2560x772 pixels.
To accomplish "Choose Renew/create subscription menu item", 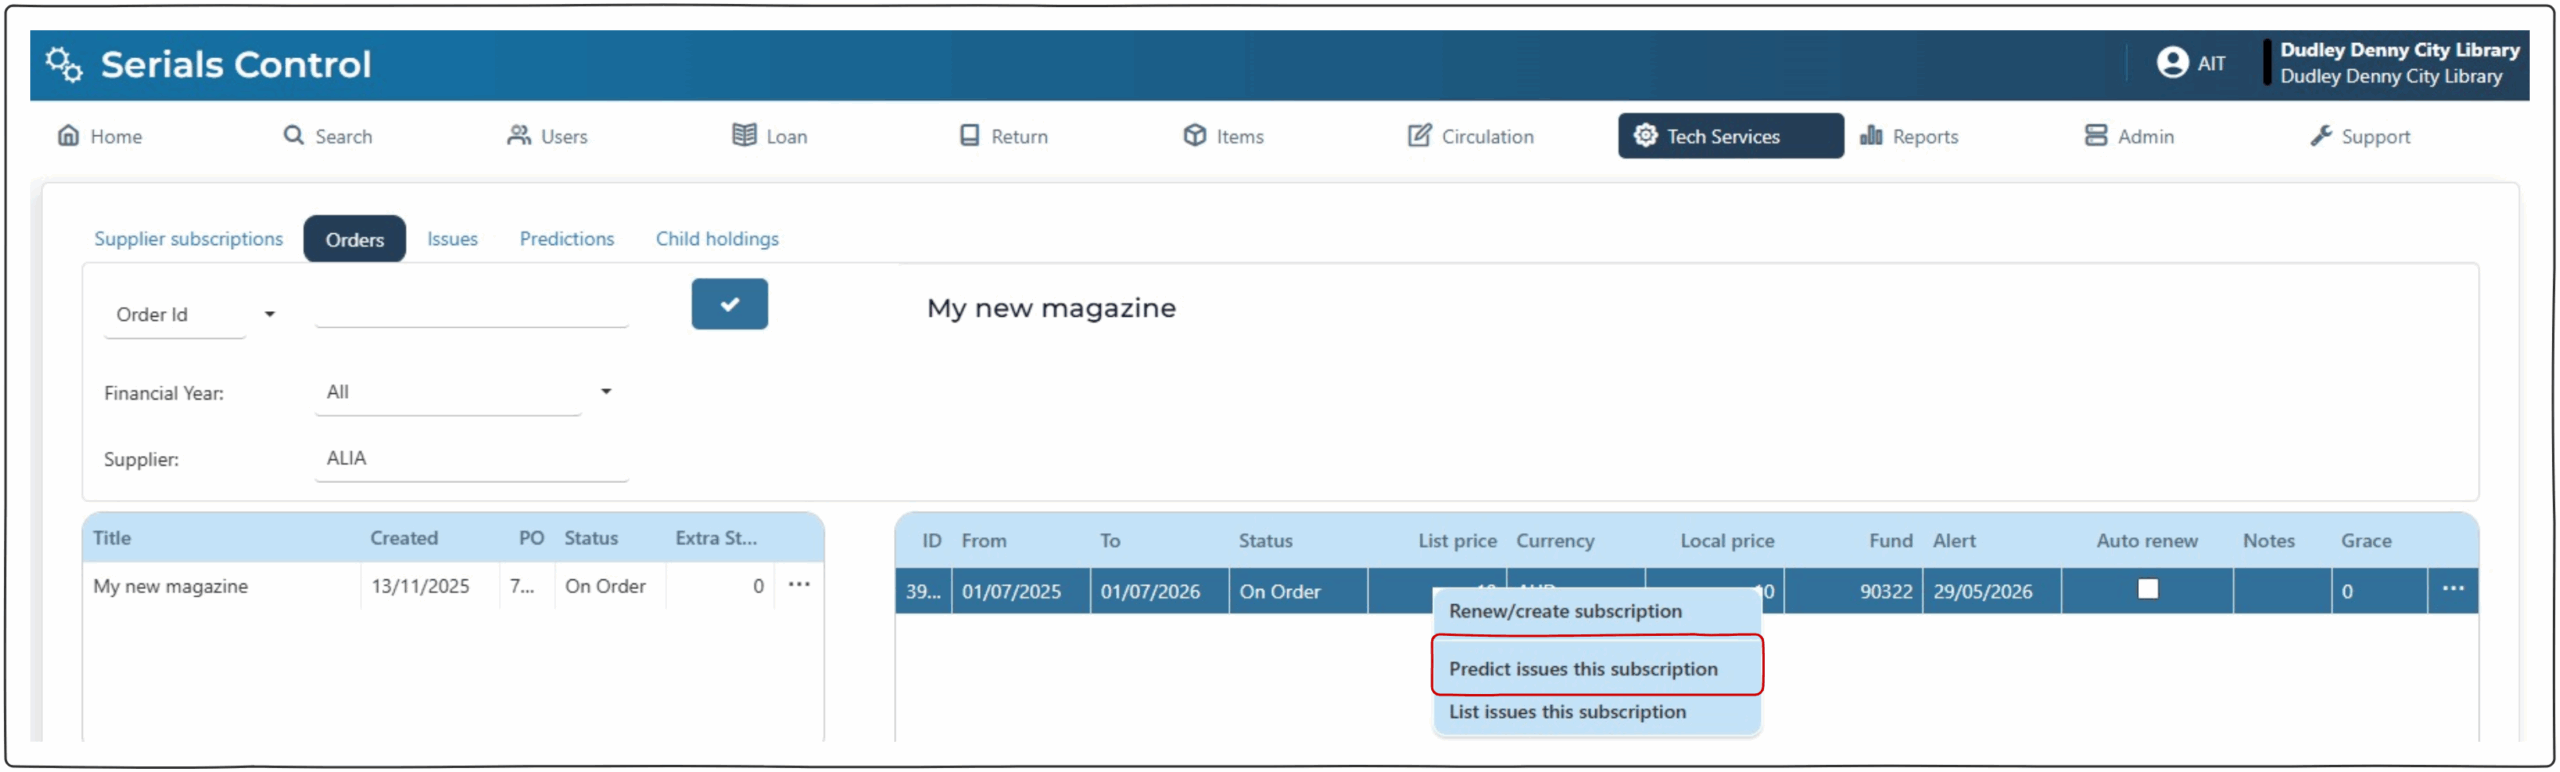I will point(1565,611).
